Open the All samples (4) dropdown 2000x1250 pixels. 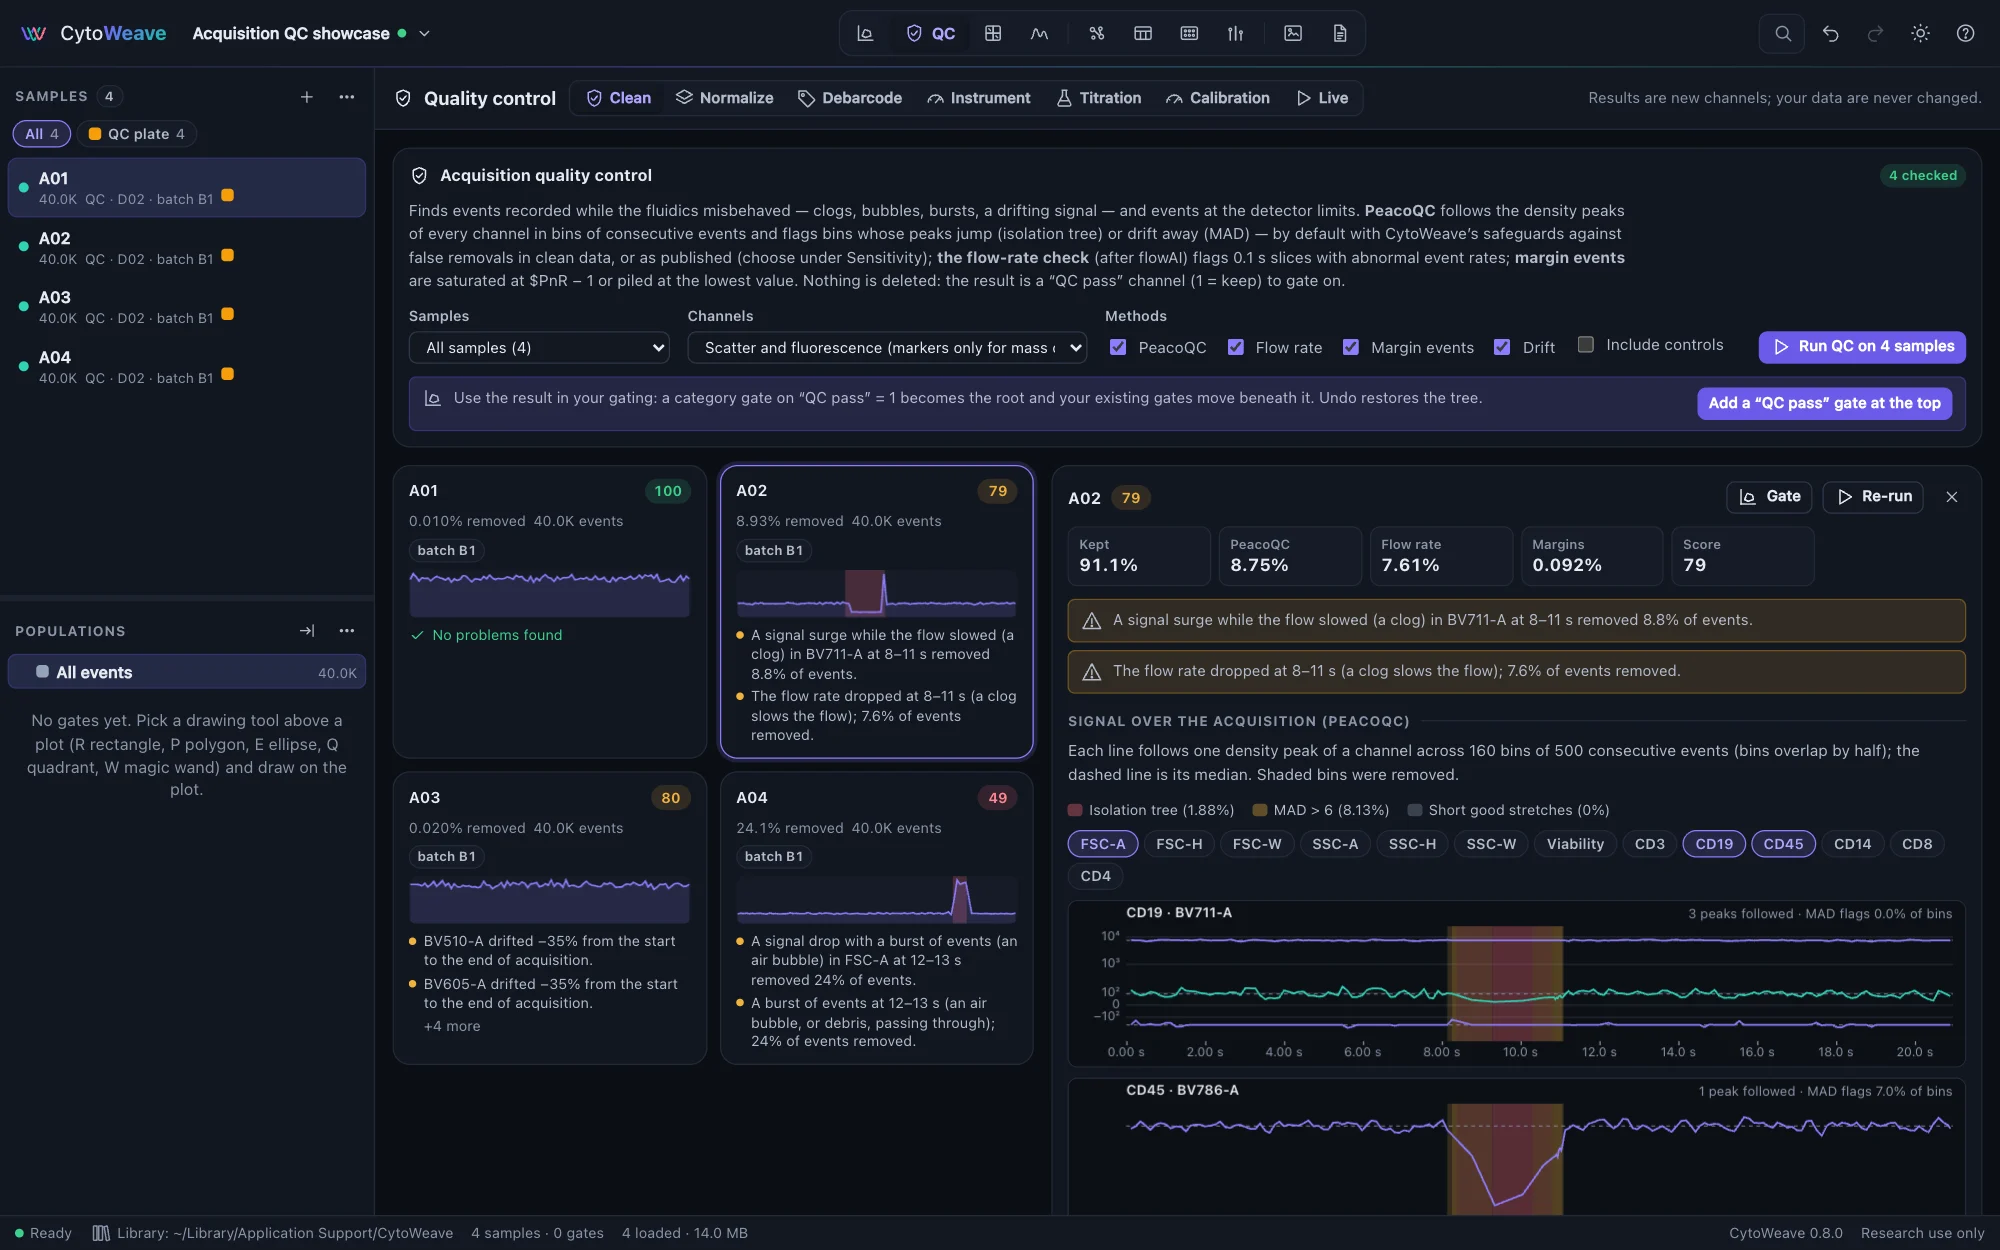tap(539, 348)
